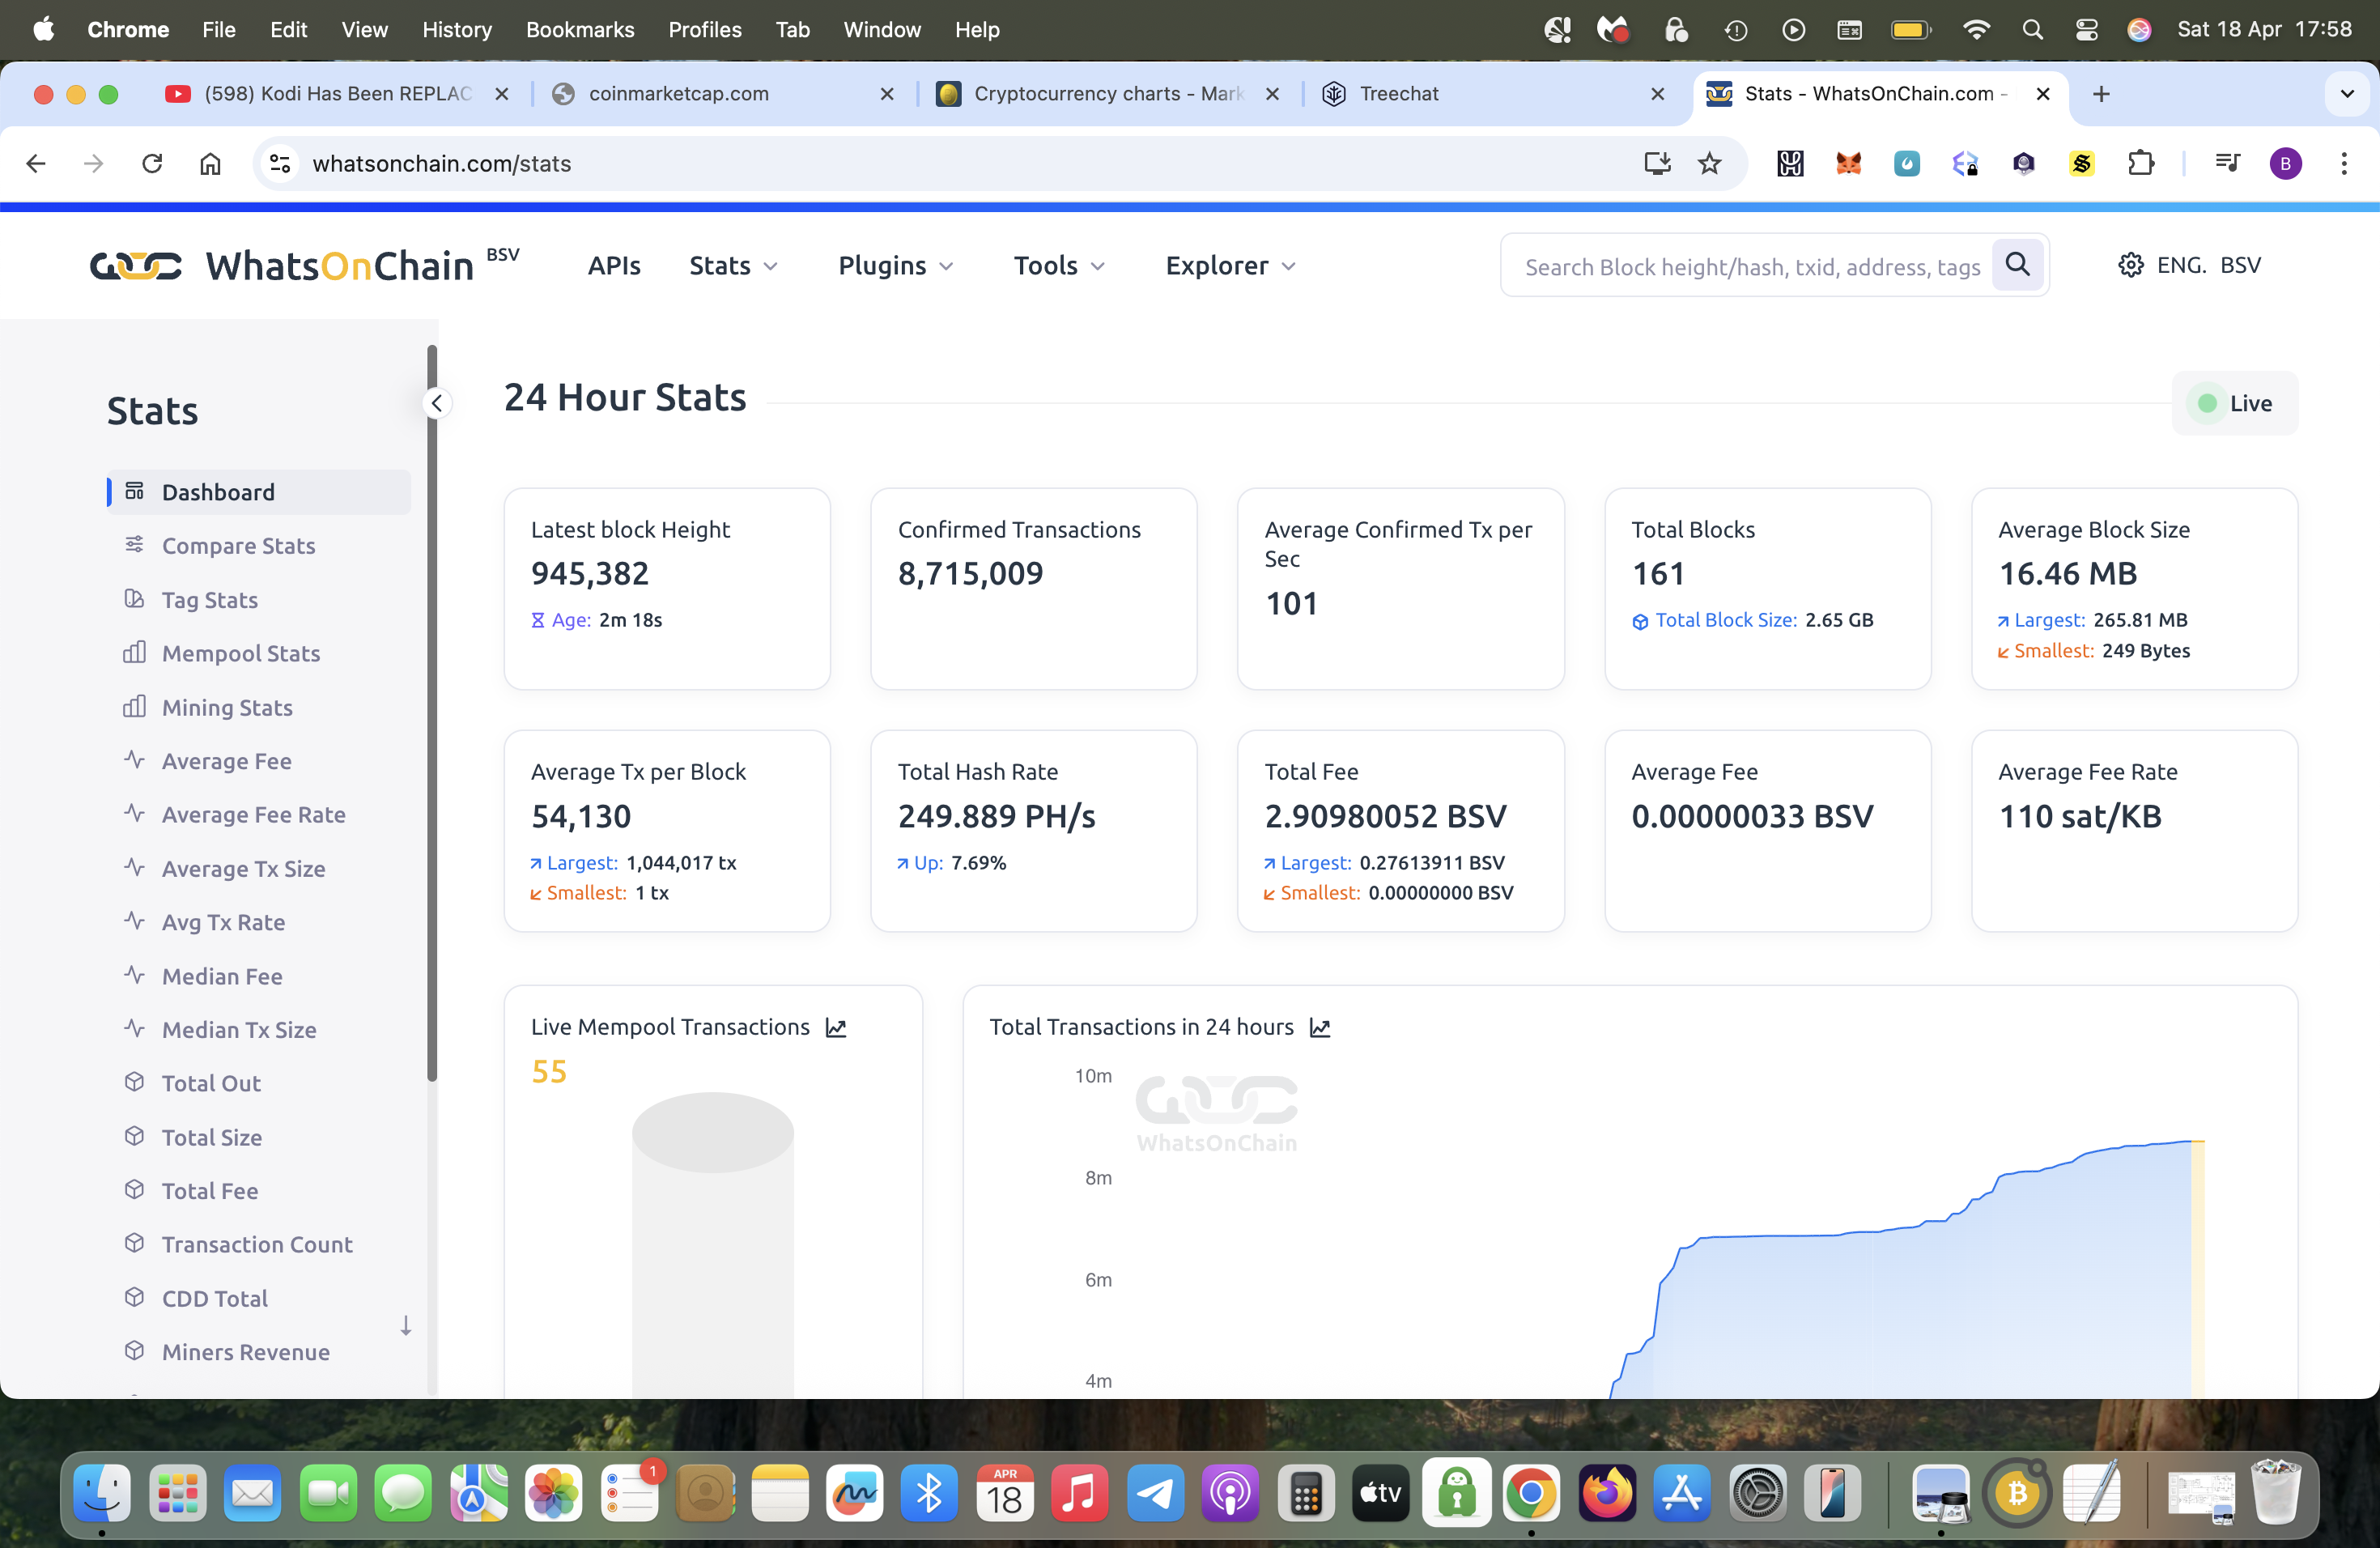The width and height of the screenshot is (2380, 1548).
Task: Select Dashboard in Stats sidebar
Action: [259, 492]
